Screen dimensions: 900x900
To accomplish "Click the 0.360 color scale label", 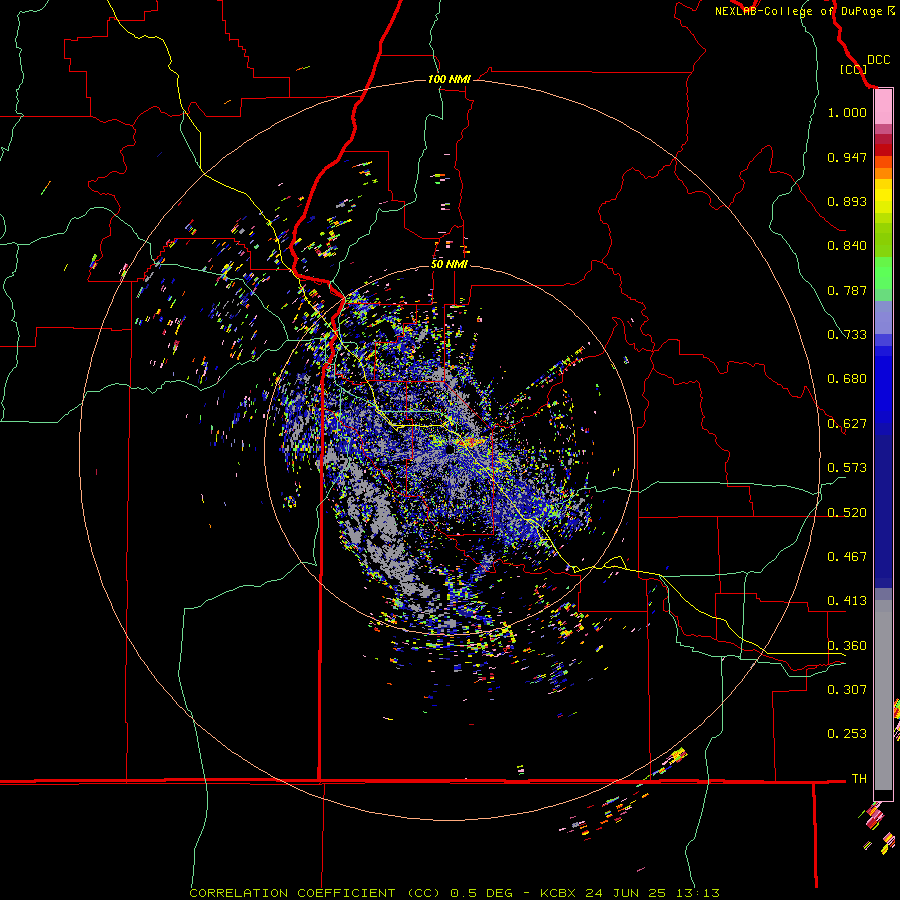I will (847, 646).
